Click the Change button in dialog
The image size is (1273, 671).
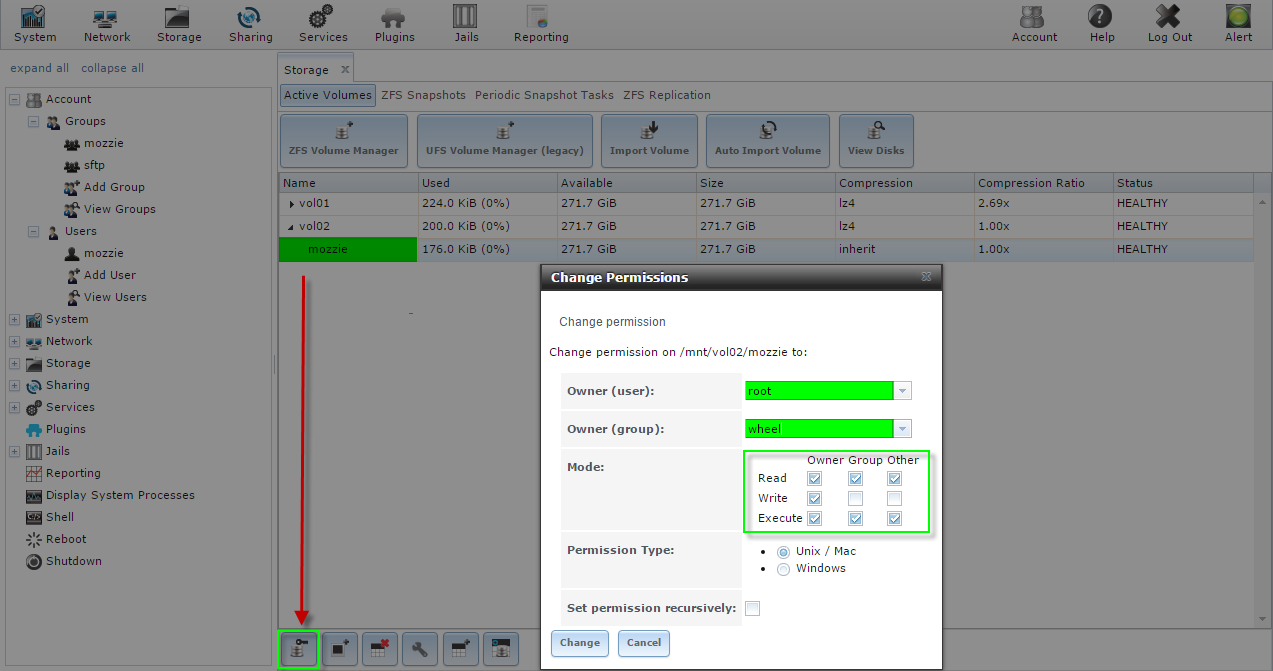click(580, 643)
